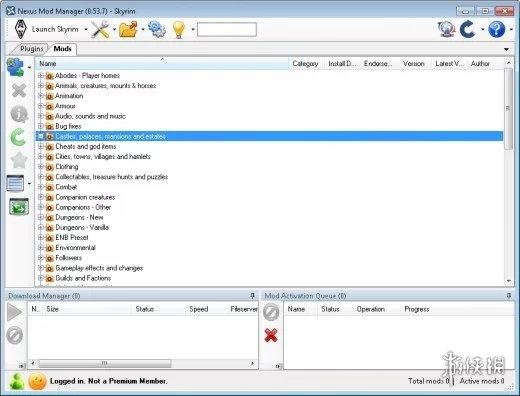Expand the Armour category
The width and height of the screenshot is (520, 396).
pos(41,106)
